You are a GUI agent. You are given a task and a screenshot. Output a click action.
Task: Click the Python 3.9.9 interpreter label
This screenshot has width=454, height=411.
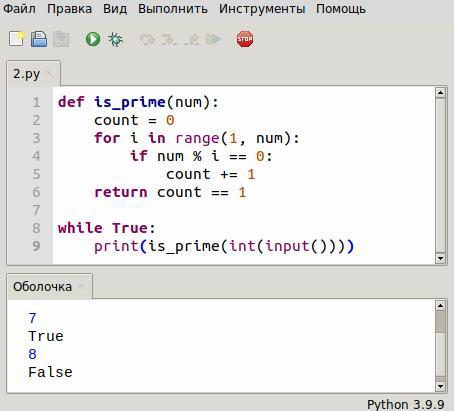click(406, 404)
